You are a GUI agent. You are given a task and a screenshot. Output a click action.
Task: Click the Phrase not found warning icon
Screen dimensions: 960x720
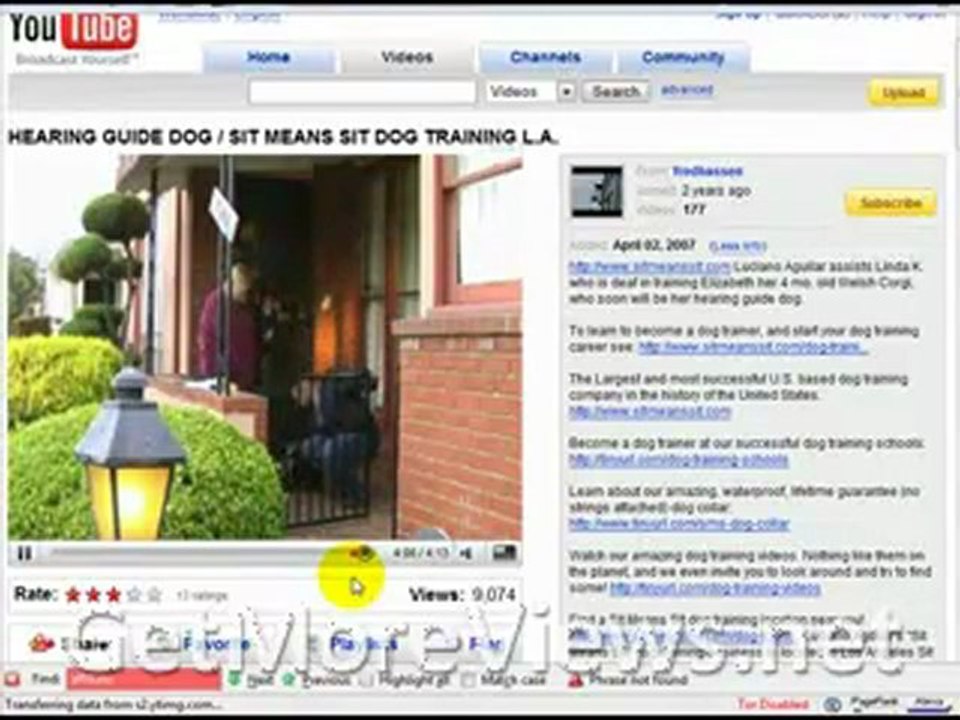click(575, 680)
